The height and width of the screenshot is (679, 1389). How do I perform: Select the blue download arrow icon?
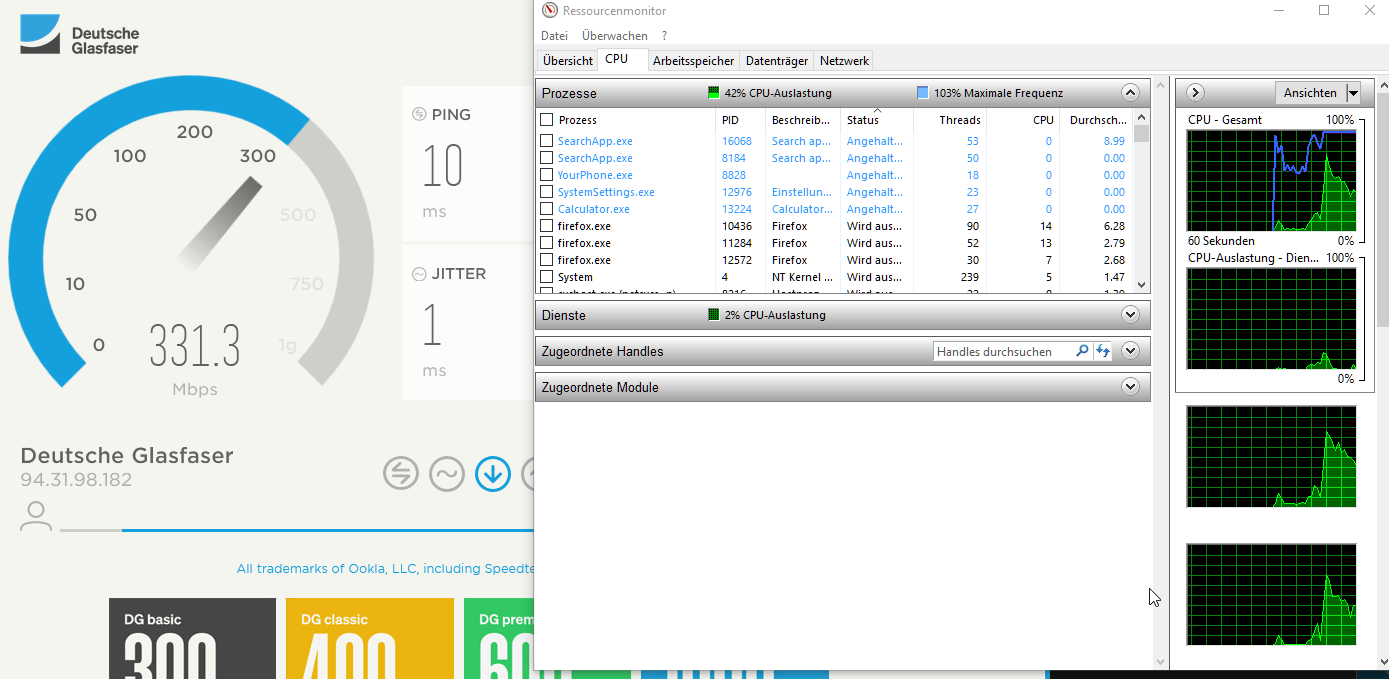[x=493, y=473]
